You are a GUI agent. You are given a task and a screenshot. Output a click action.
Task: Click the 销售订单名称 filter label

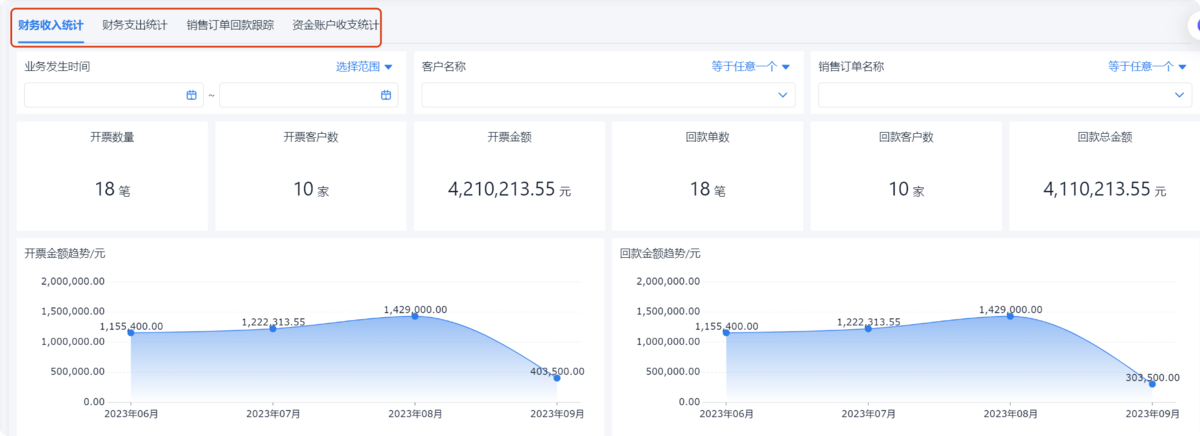coord(851,67)
